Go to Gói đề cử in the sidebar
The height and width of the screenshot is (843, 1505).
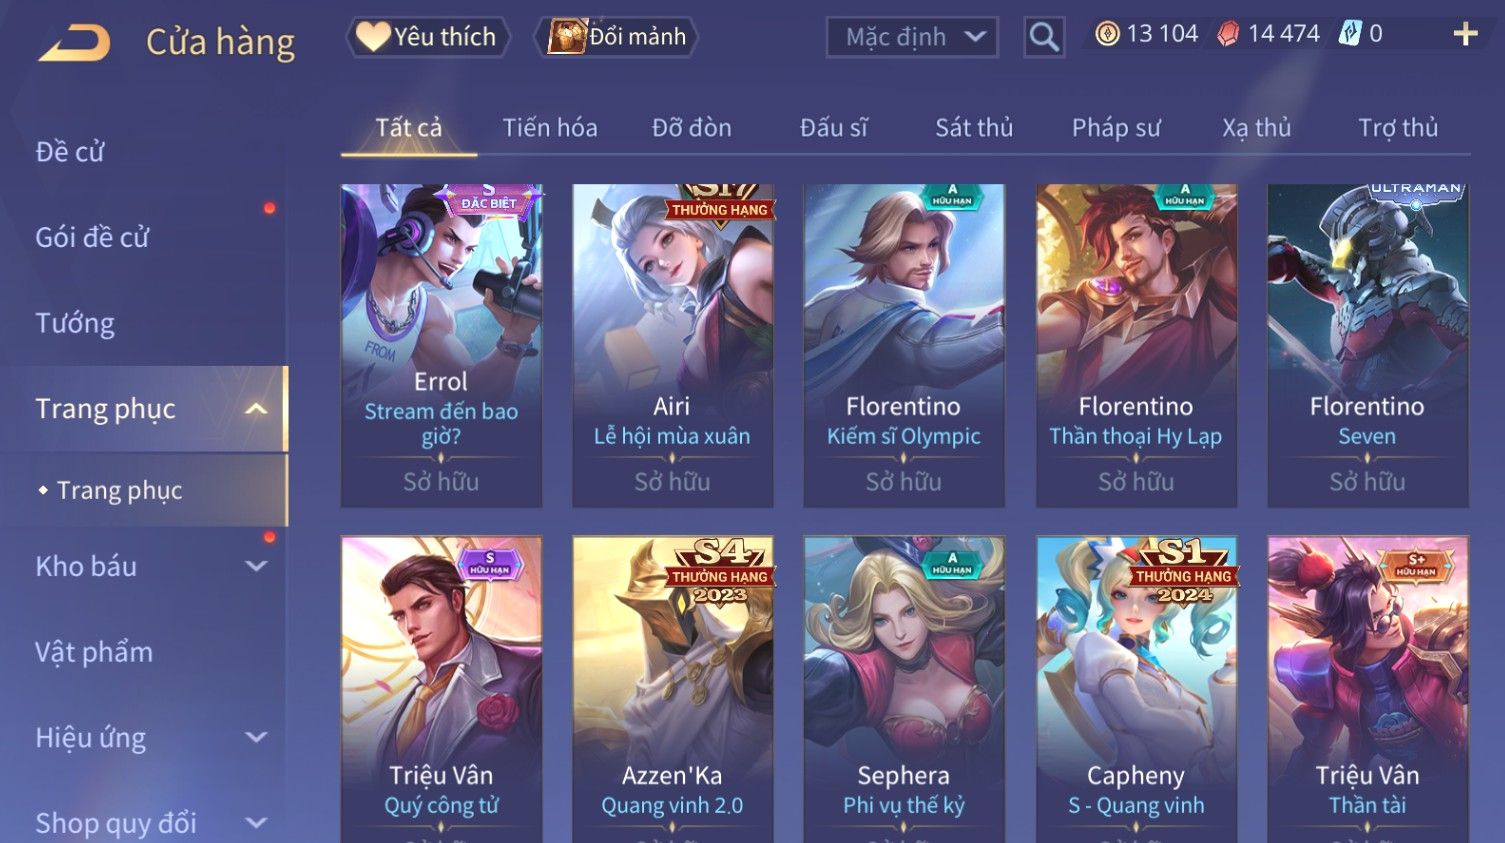point(92,238)
